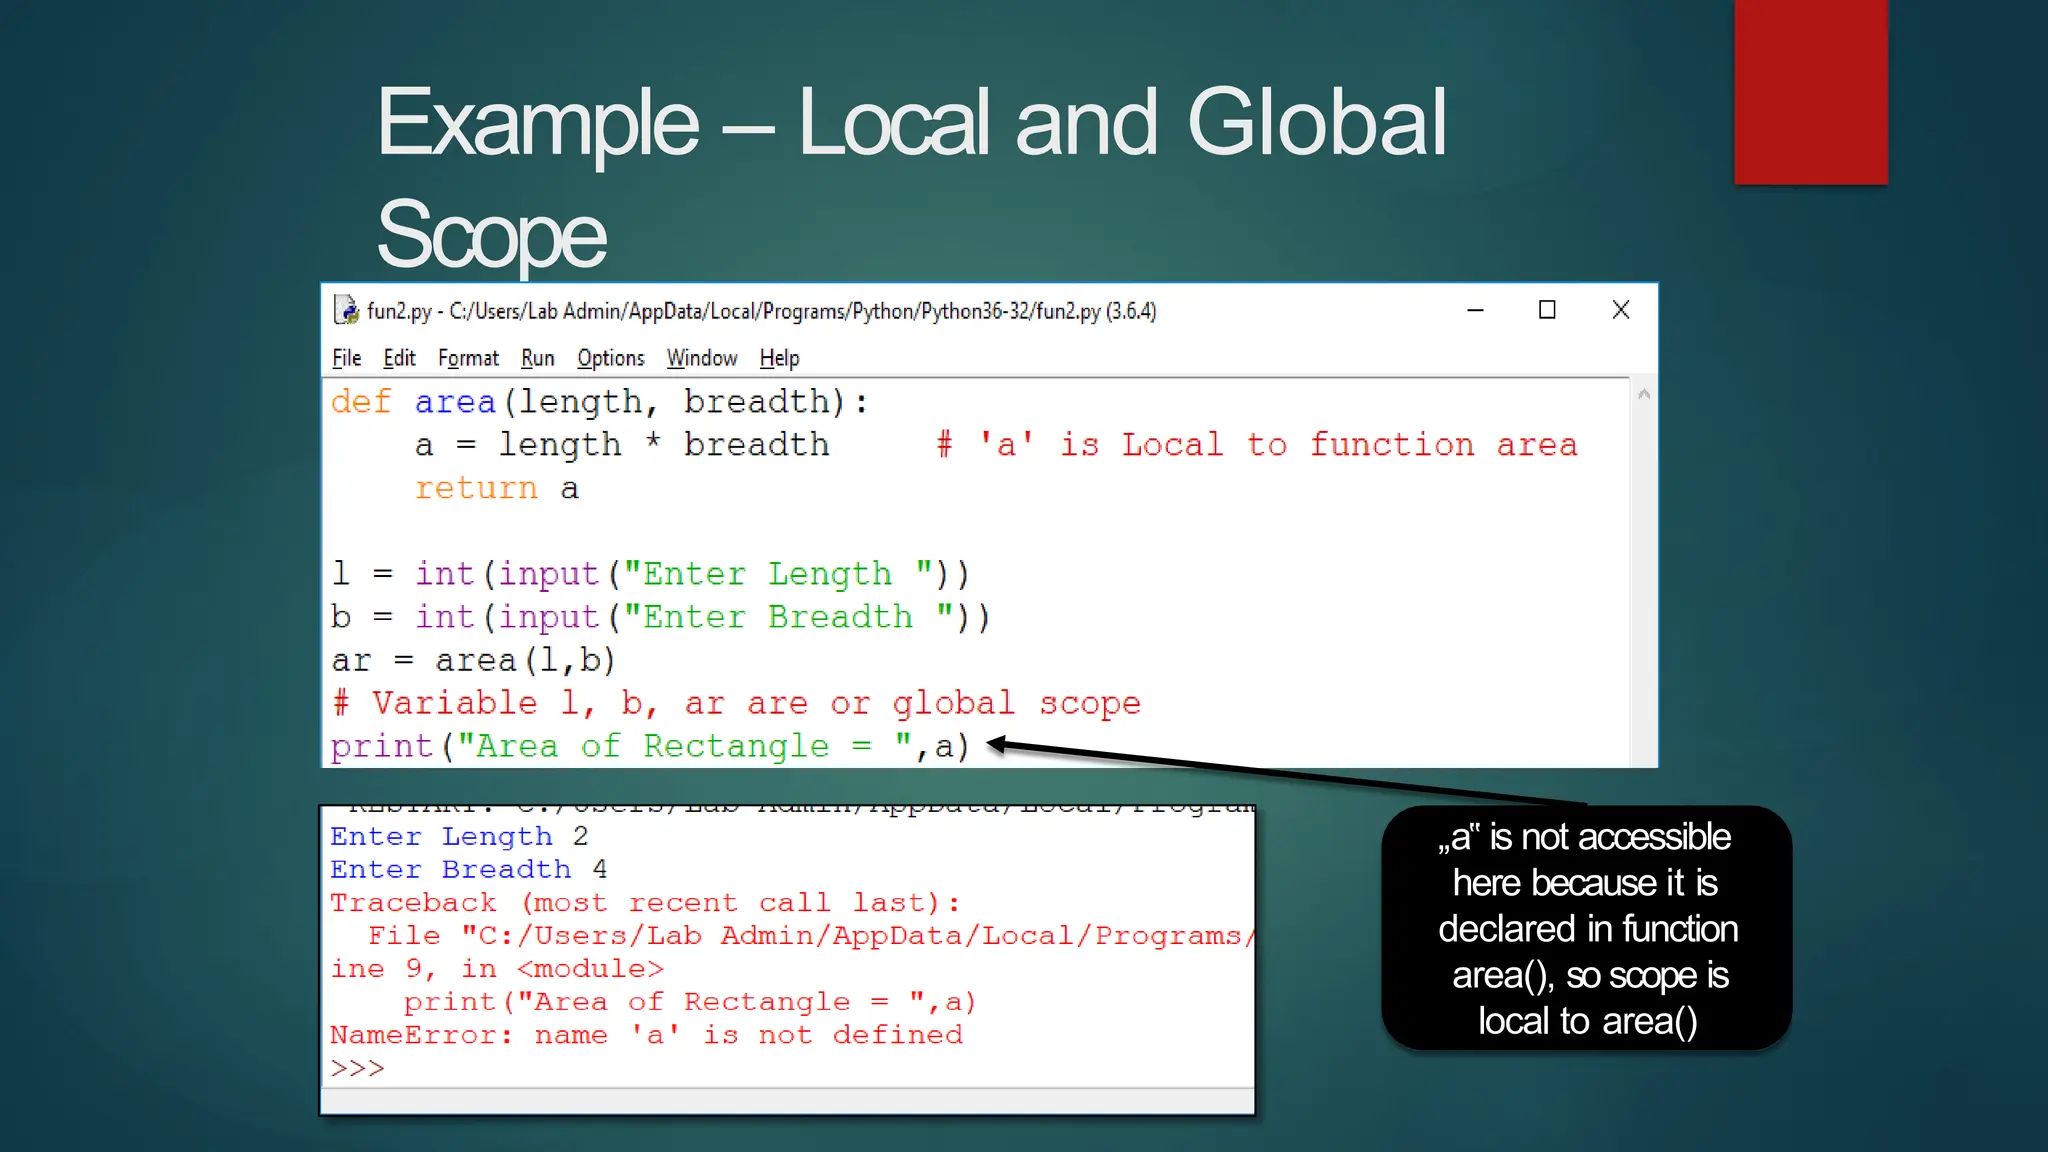Click 'ine 9, in <module>' traceback line
The width and height of the screenshot is (2048, 1152).
497,968
